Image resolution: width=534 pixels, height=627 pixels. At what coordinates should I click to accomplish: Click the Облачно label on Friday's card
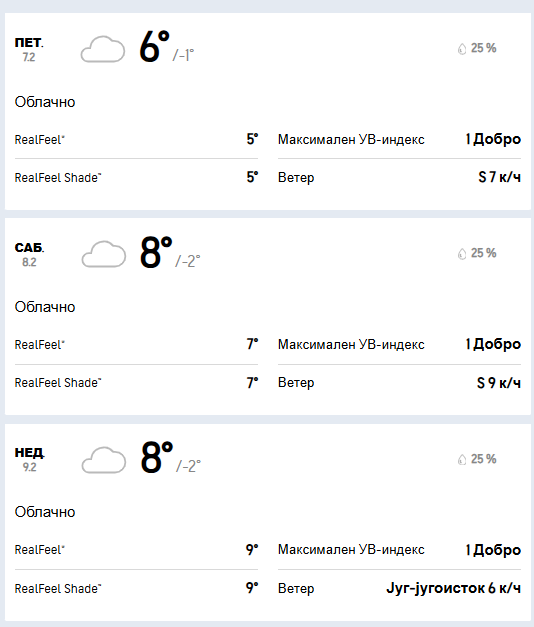(x=45, y=102)
